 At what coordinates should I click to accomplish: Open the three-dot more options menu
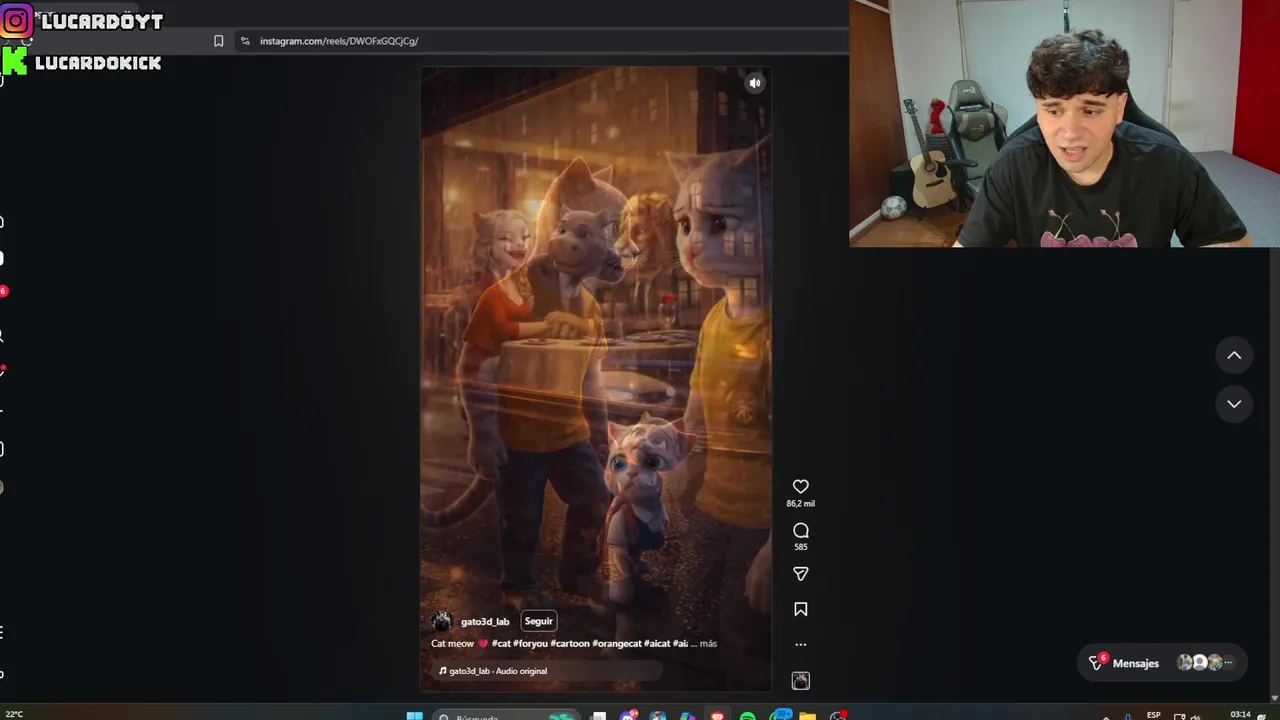point(800,645)
